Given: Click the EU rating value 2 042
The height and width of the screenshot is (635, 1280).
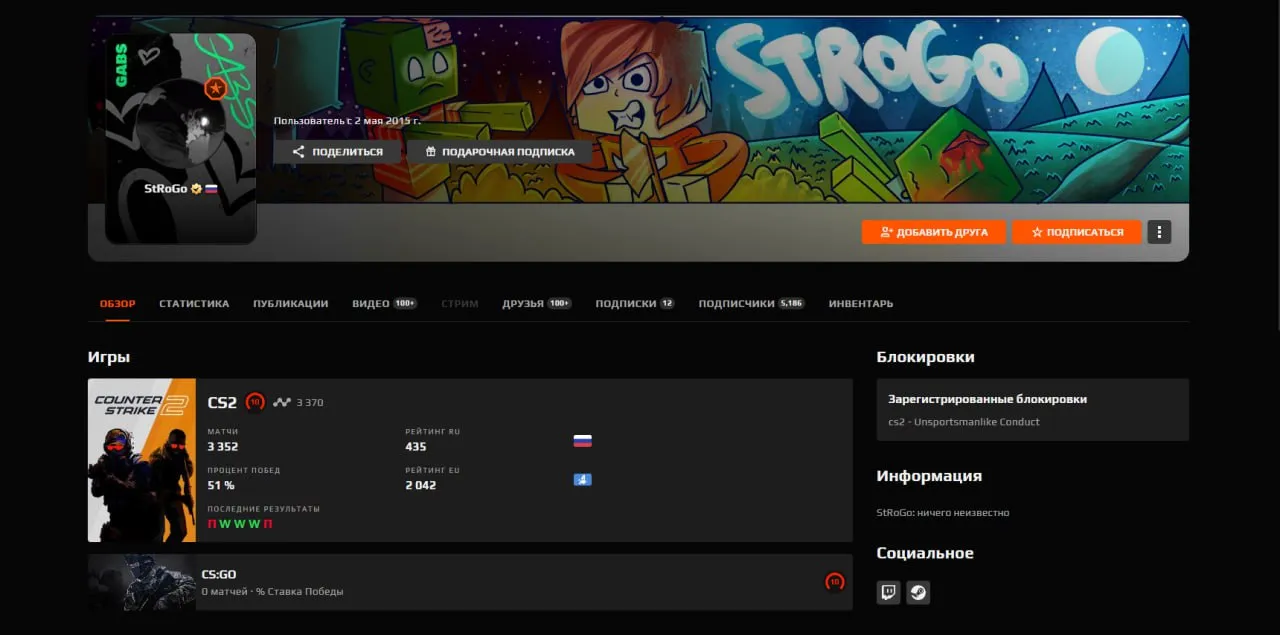Looking at the screenshot, I should tap(421, 486).
